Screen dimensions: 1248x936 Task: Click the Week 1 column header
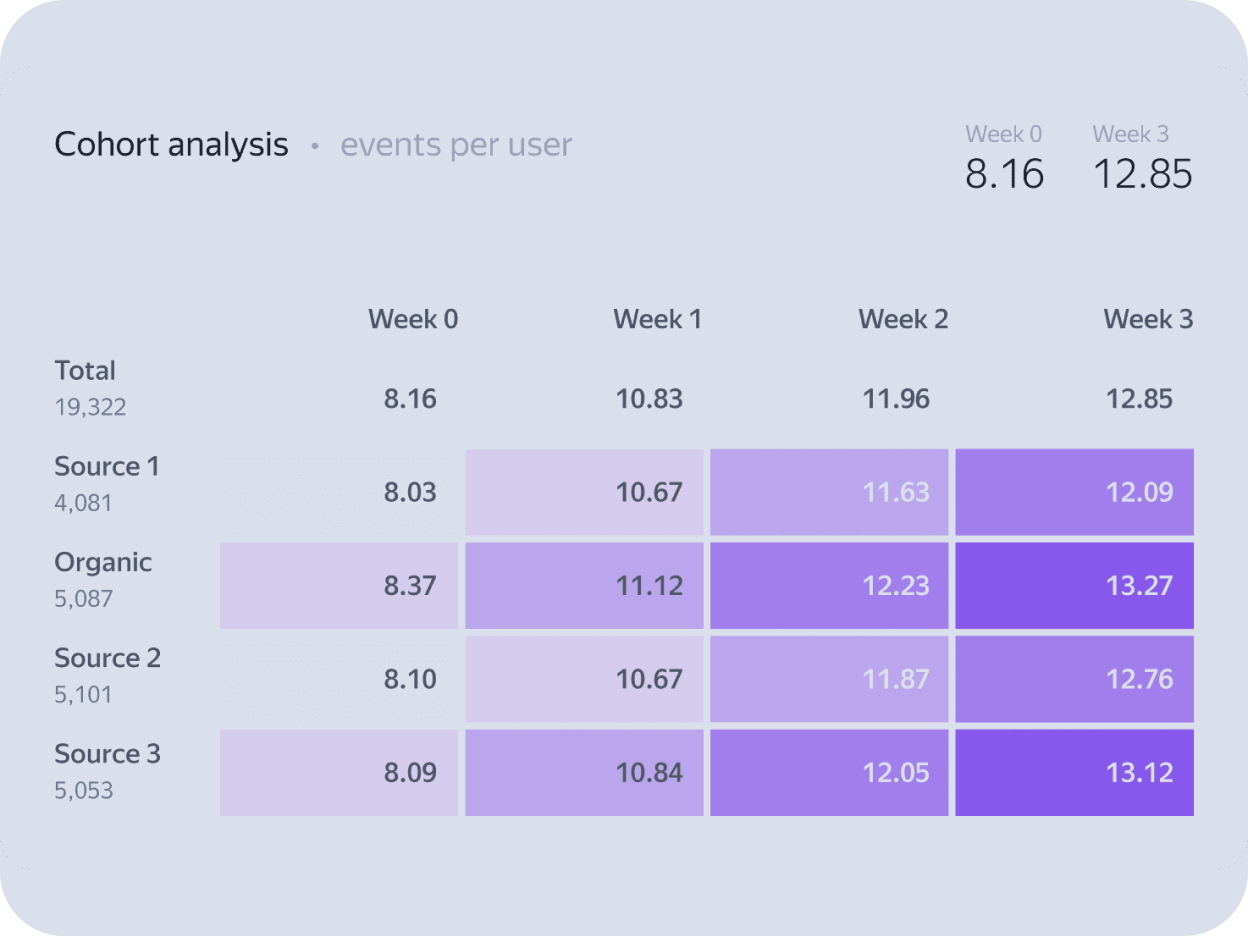click(657, 320)
